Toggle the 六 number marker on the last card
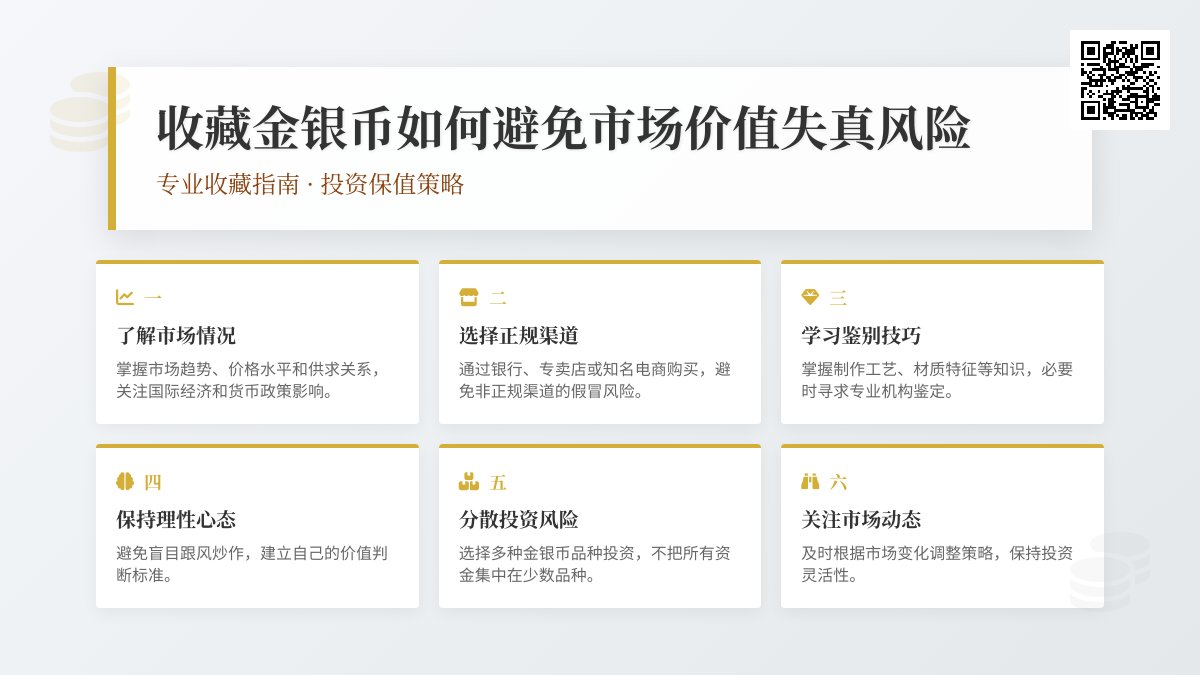This screenshot has width=1200, height=675. (x=838, y=481)
